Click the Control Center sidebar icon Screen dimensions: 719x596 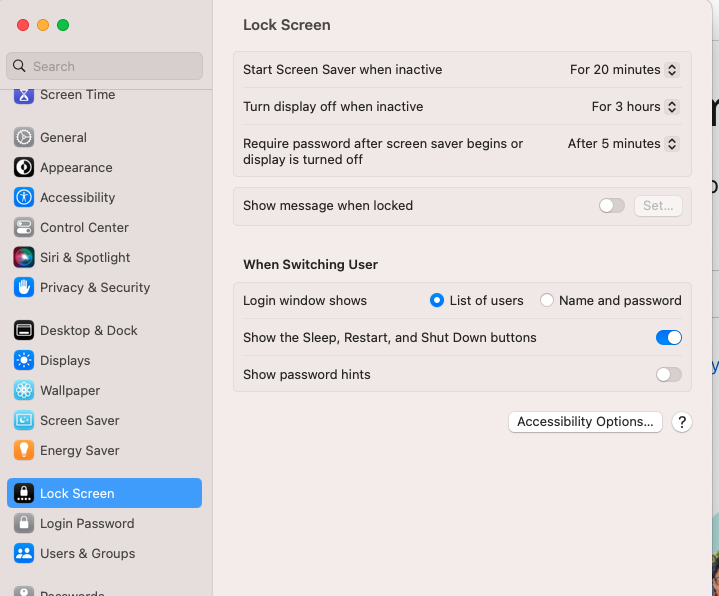(24, 228)
